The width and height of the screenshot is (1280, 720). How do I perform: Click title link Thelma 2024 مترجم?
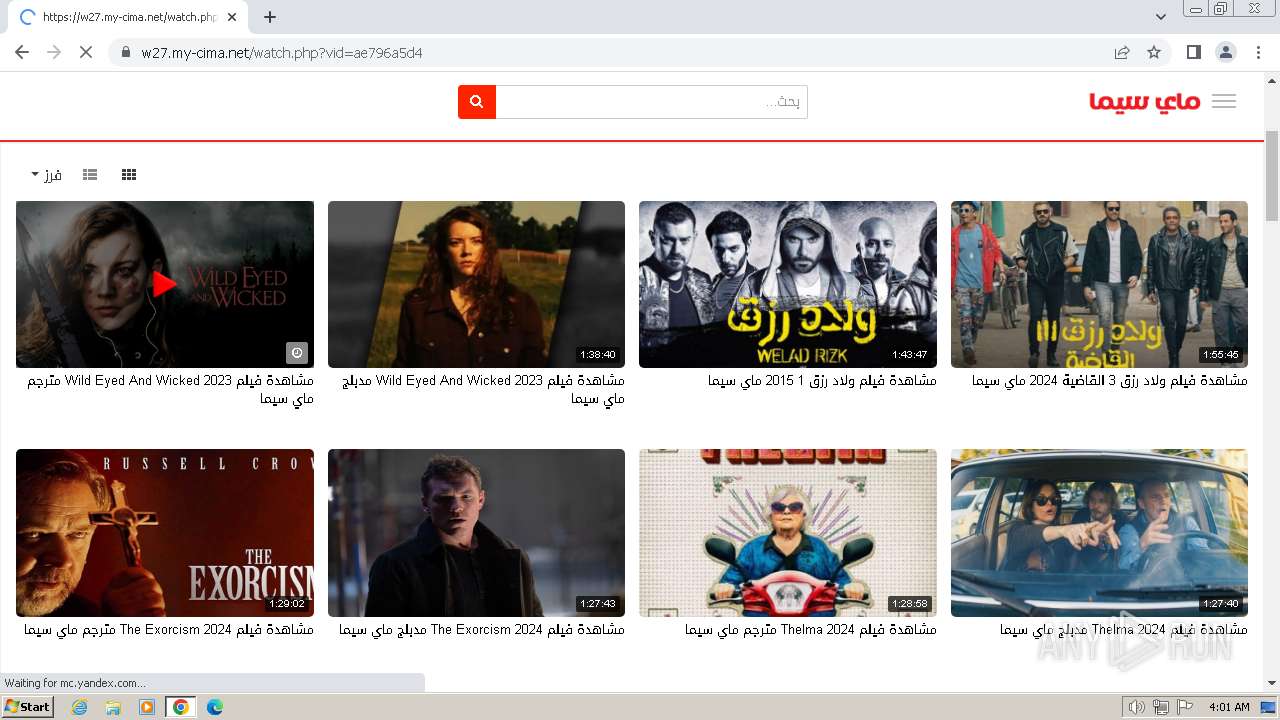coord(811,630)
